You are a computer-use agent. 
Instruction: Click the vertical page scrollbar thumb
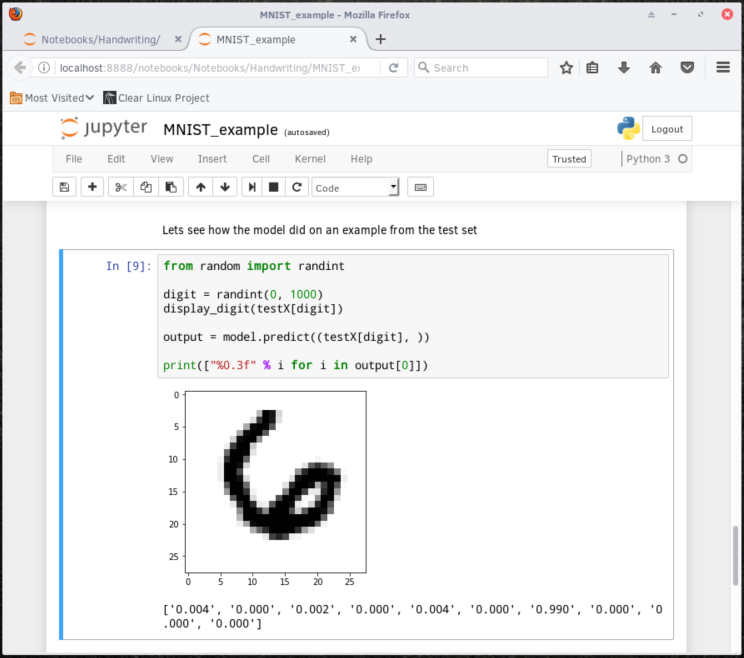(x=735, y=556)
